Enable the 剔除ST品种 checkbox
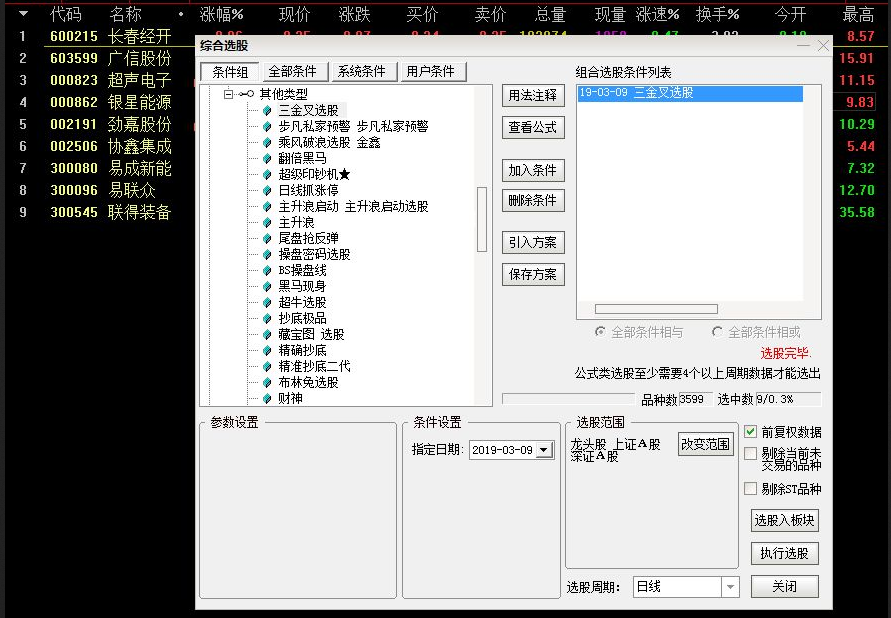Screen dimensions: 891x618 click(x=751, y=488)
